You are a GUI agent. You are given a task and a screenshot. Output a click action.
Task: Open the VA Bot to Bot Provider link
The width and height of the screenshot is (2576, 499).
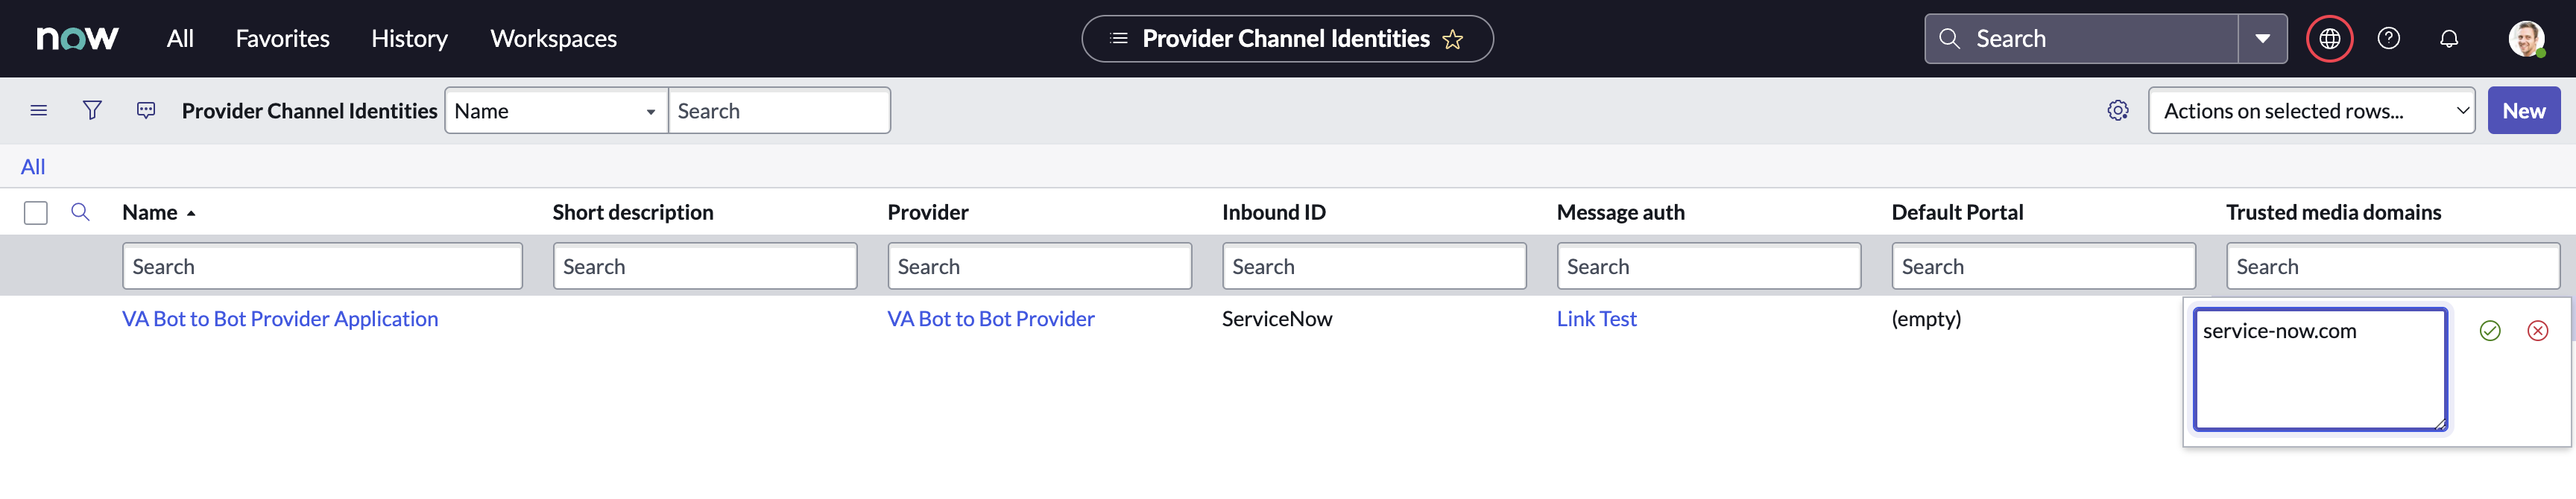pyautogui.click(x=991, y=319)
